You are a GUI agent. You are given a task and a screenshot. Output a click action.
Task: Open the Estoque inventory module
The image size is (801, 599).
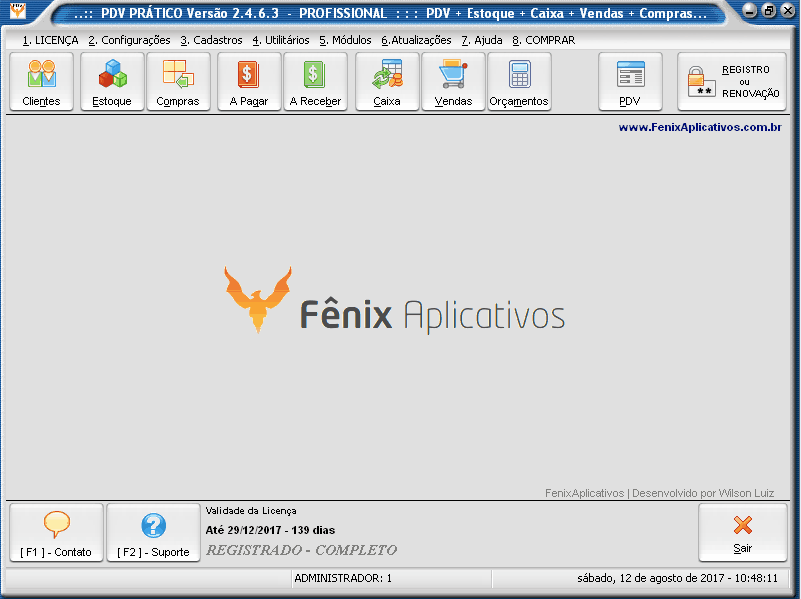point(112,82)
